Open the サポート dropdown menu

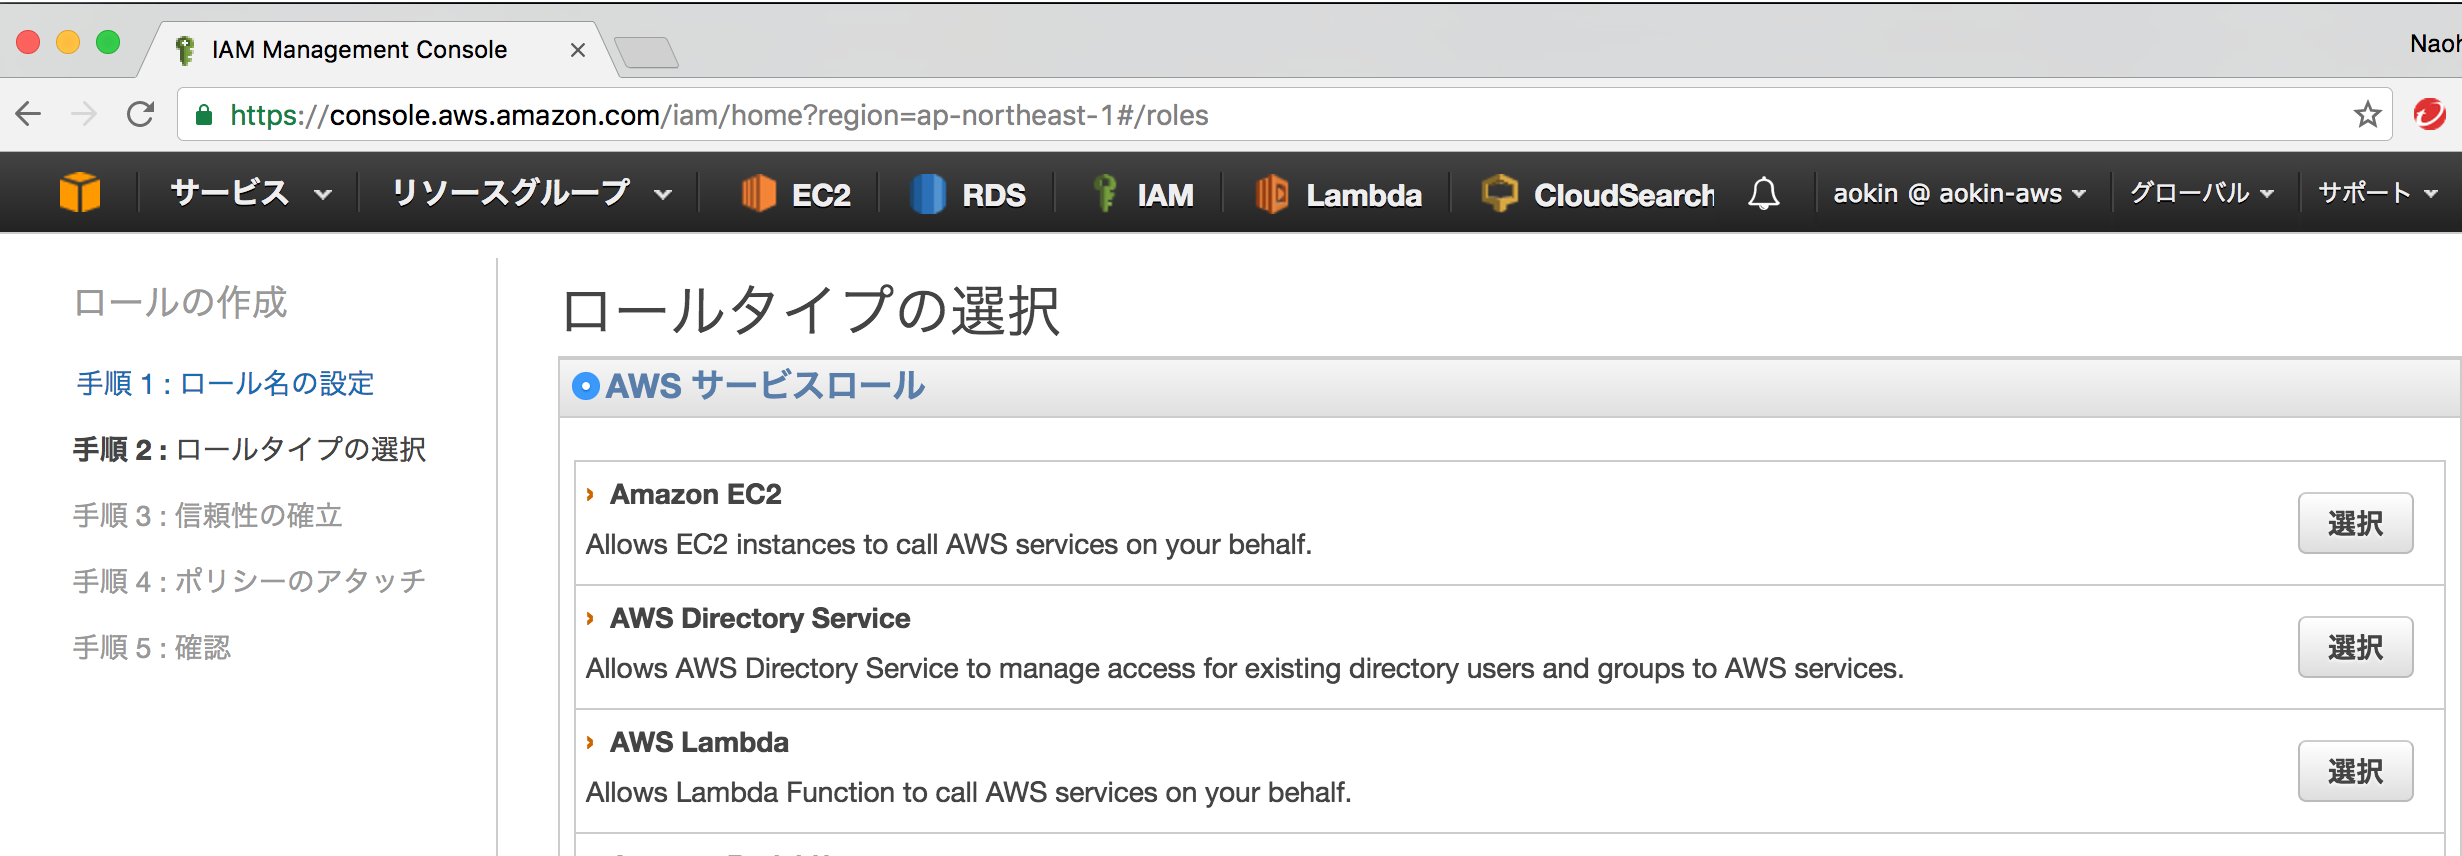(x=2378, y=193)
